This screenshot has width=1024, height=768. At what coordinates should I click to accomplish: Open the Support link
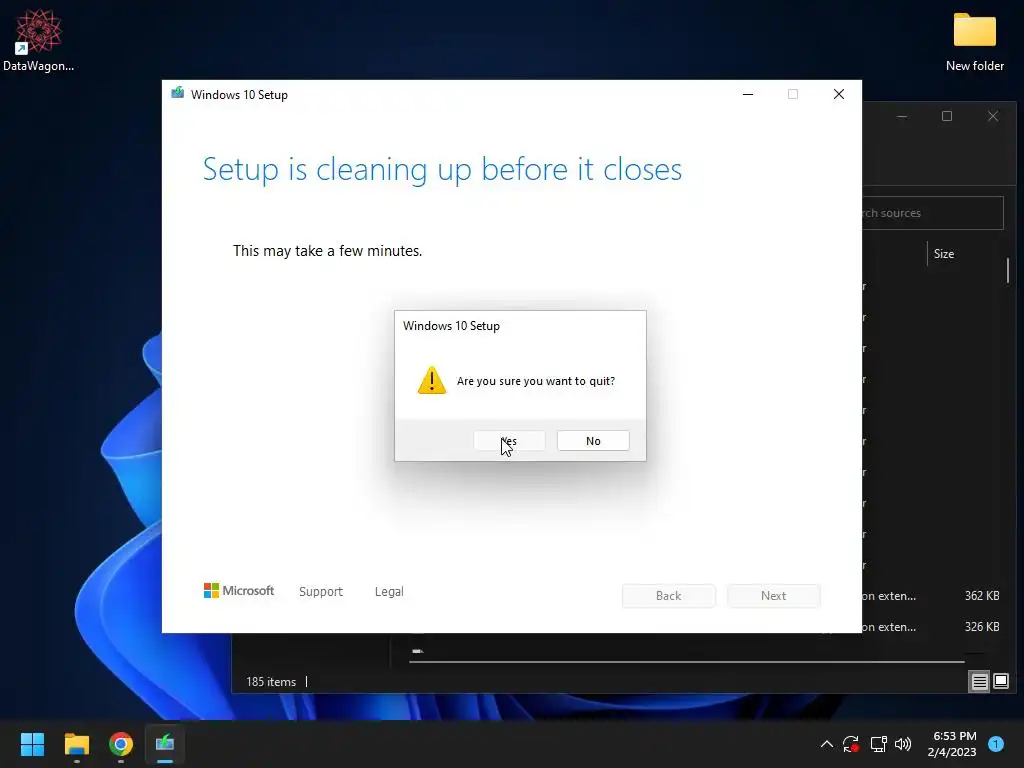tap(321, 591)
